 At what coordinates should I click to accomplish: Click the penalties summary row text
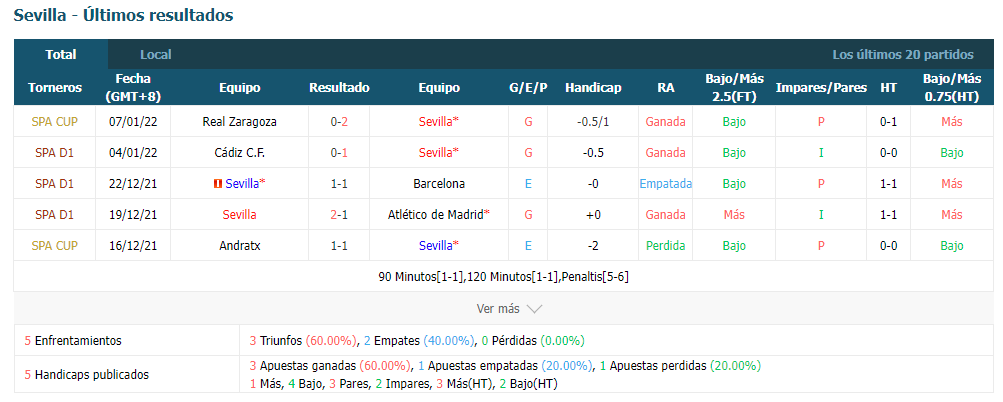pos(503,277)
